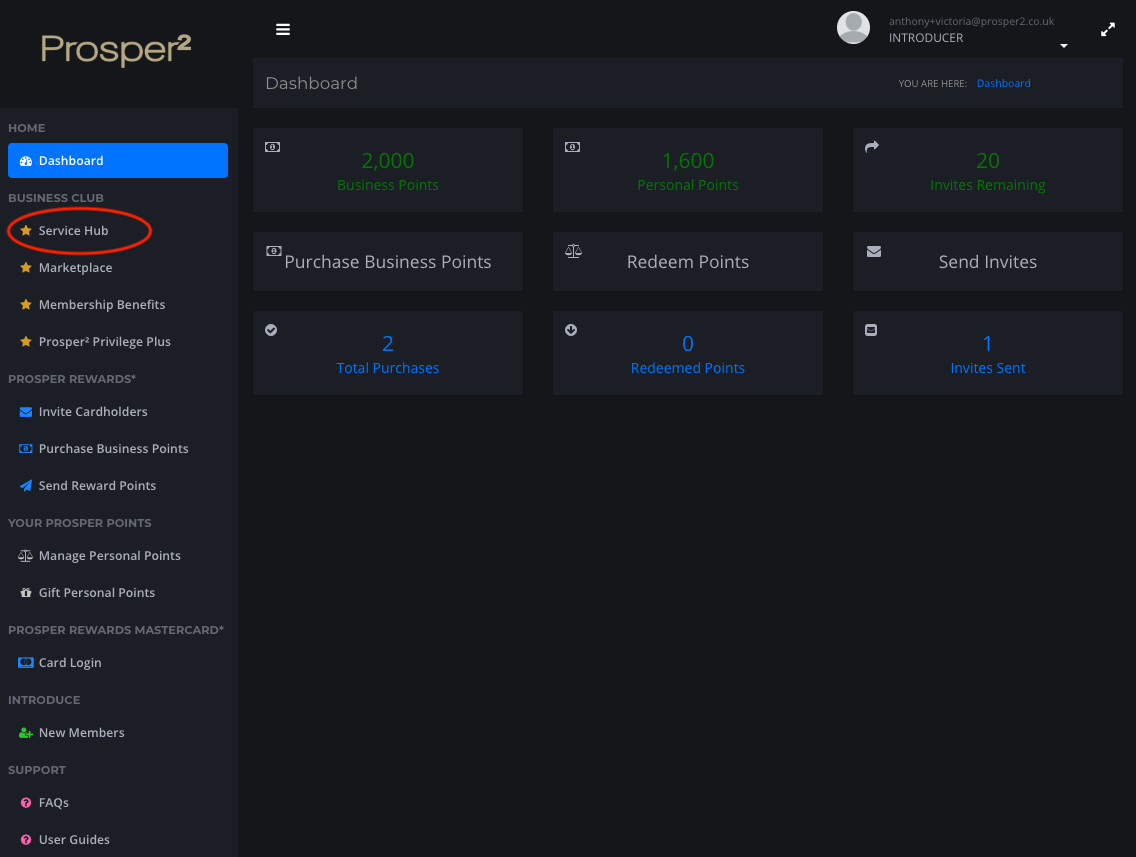Click the down-arrow icon on Redeemed Points card

coord(571,330)
